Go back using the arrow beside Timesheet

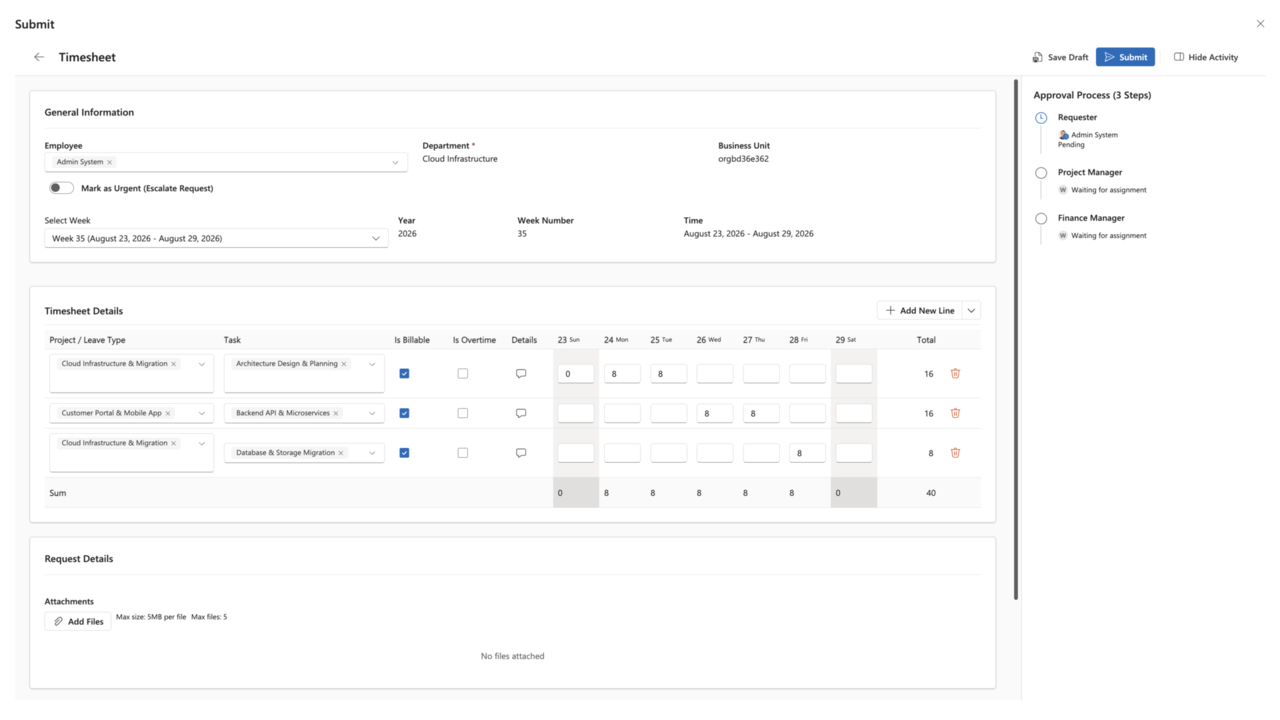click(x=39, y=57)
